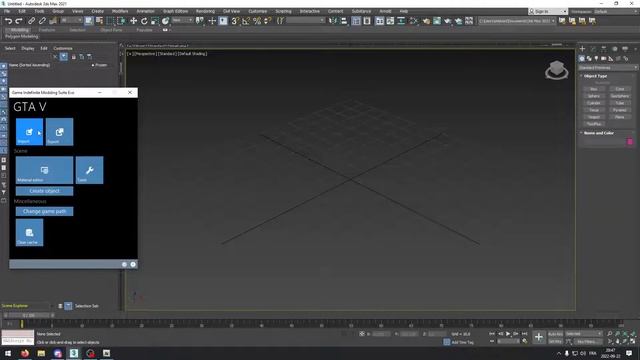Click the time slider handle
This screenshot has height=360, width=640.
tap(29, 316)
